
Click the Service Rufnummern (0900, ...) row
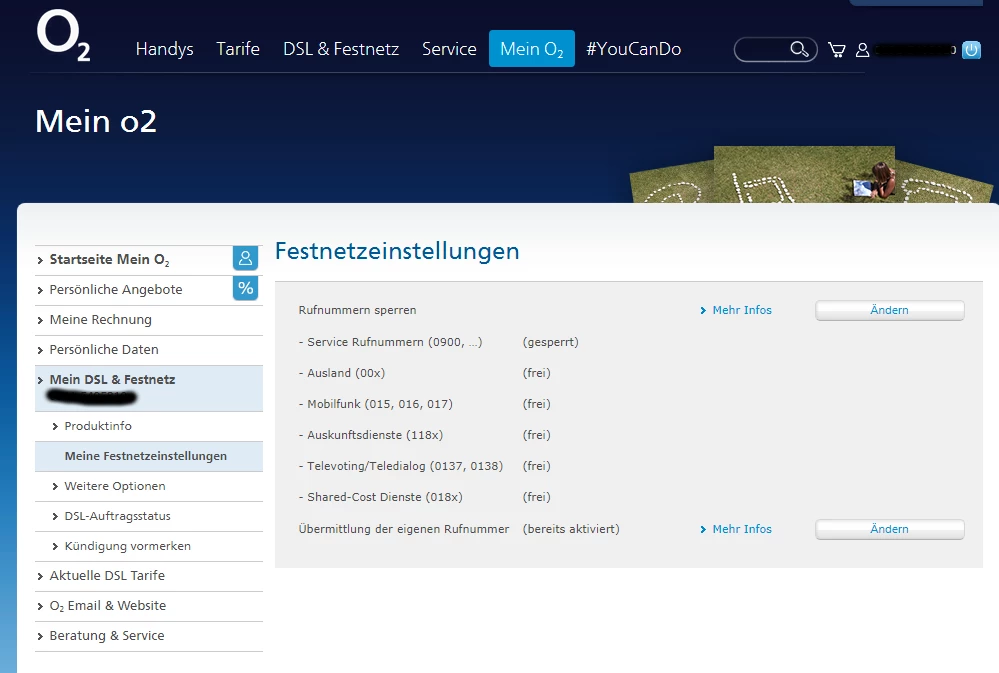[x=391, y=342]
